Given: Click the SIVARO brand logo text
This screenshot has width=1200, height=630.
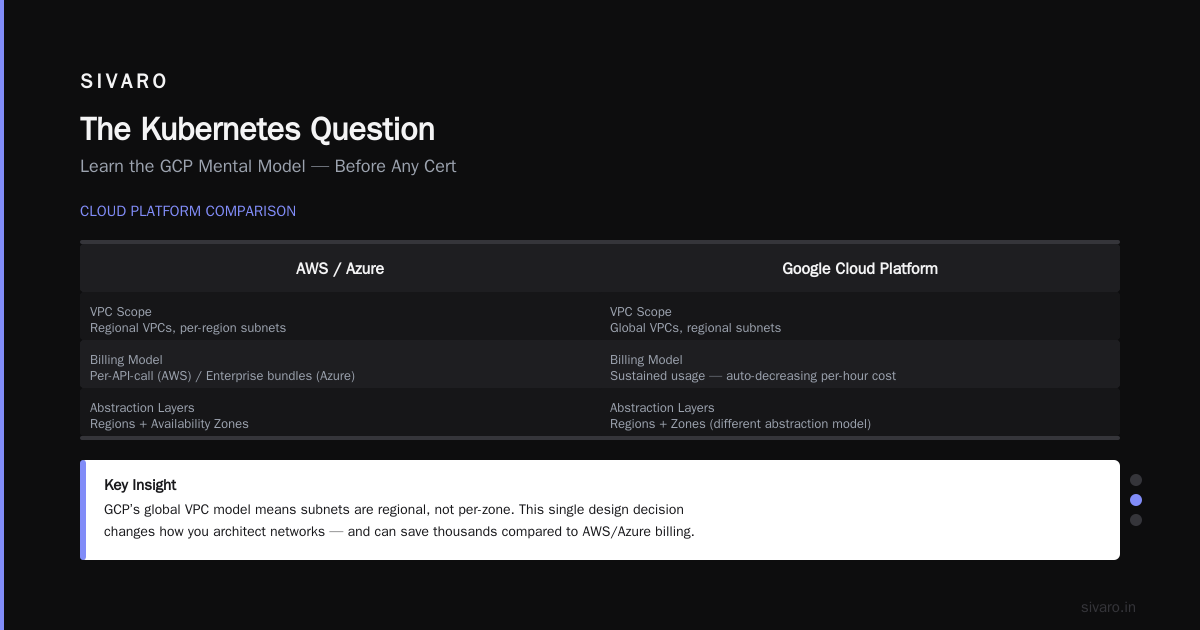Looking at the screenshot, I should click(x=124, y=81).
